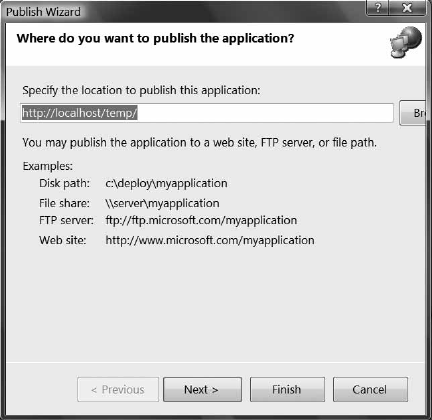
Task: Click the globe publish icon
Action: coord(406,42)
